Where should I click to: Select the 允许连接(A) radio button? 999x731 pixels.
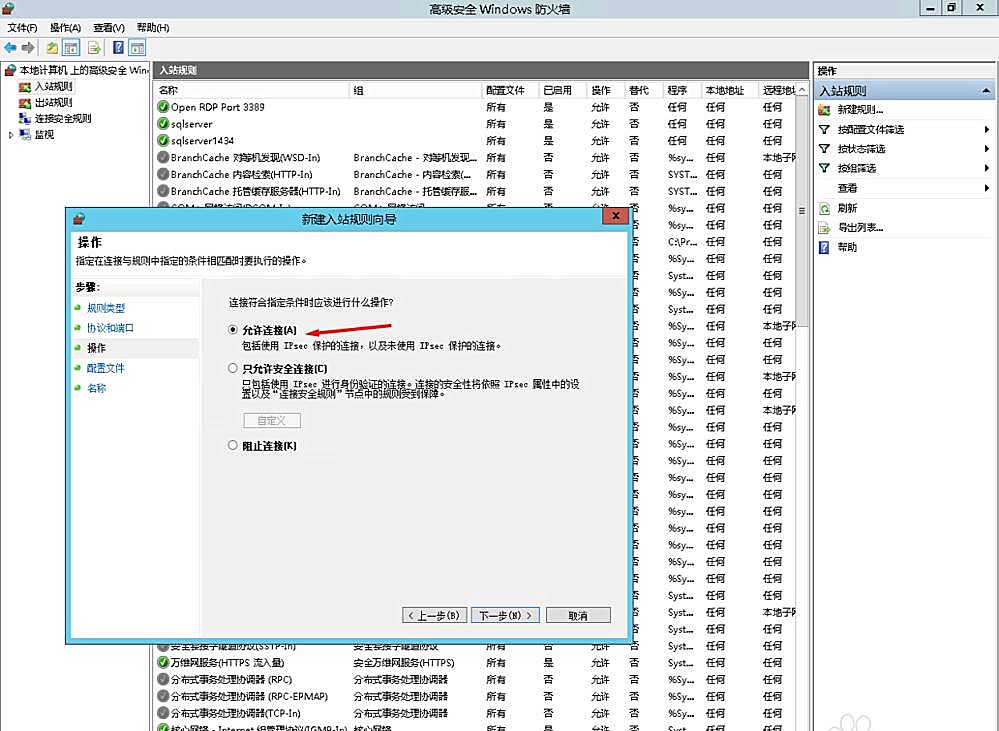[x=233, y=330]
